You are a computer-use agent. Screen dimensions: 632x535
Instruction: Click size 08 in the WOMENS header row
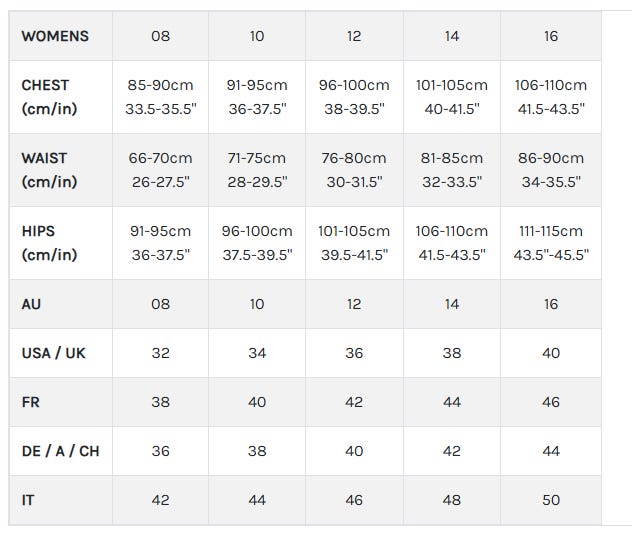[x=160, y=36]
